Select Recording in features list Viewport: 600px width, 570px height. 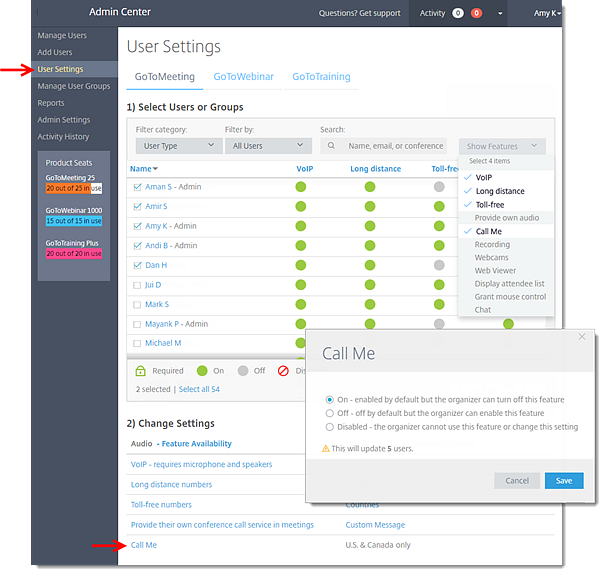(x=492, y=244)
